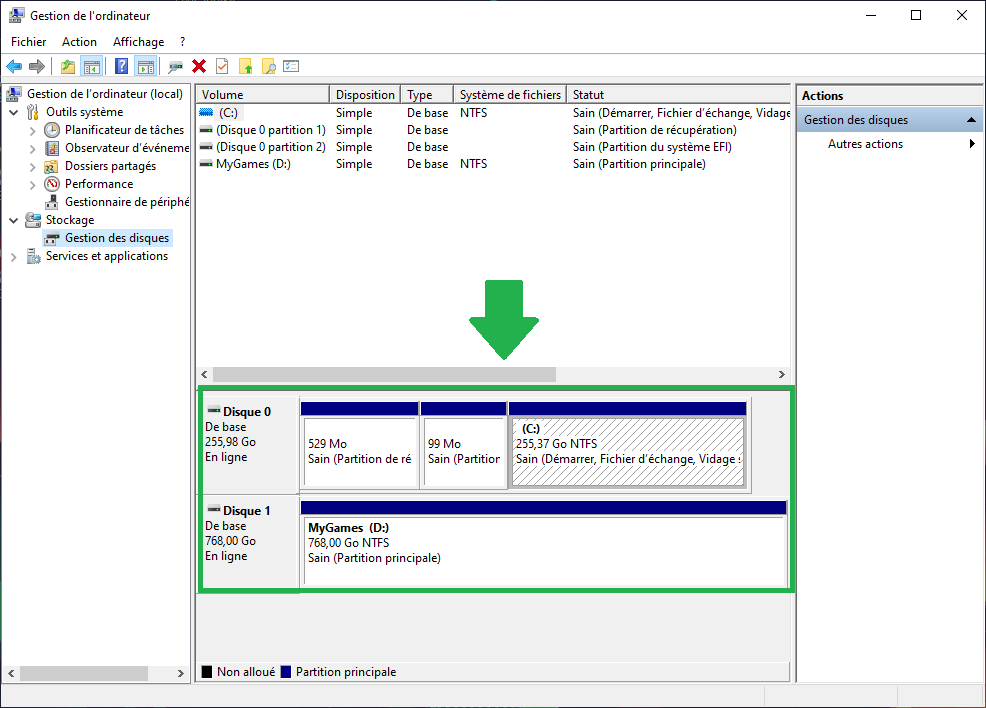Screen dimensions: 986x708
Task: Click the Observateur d'événements icon
Action: click(52, 148)
